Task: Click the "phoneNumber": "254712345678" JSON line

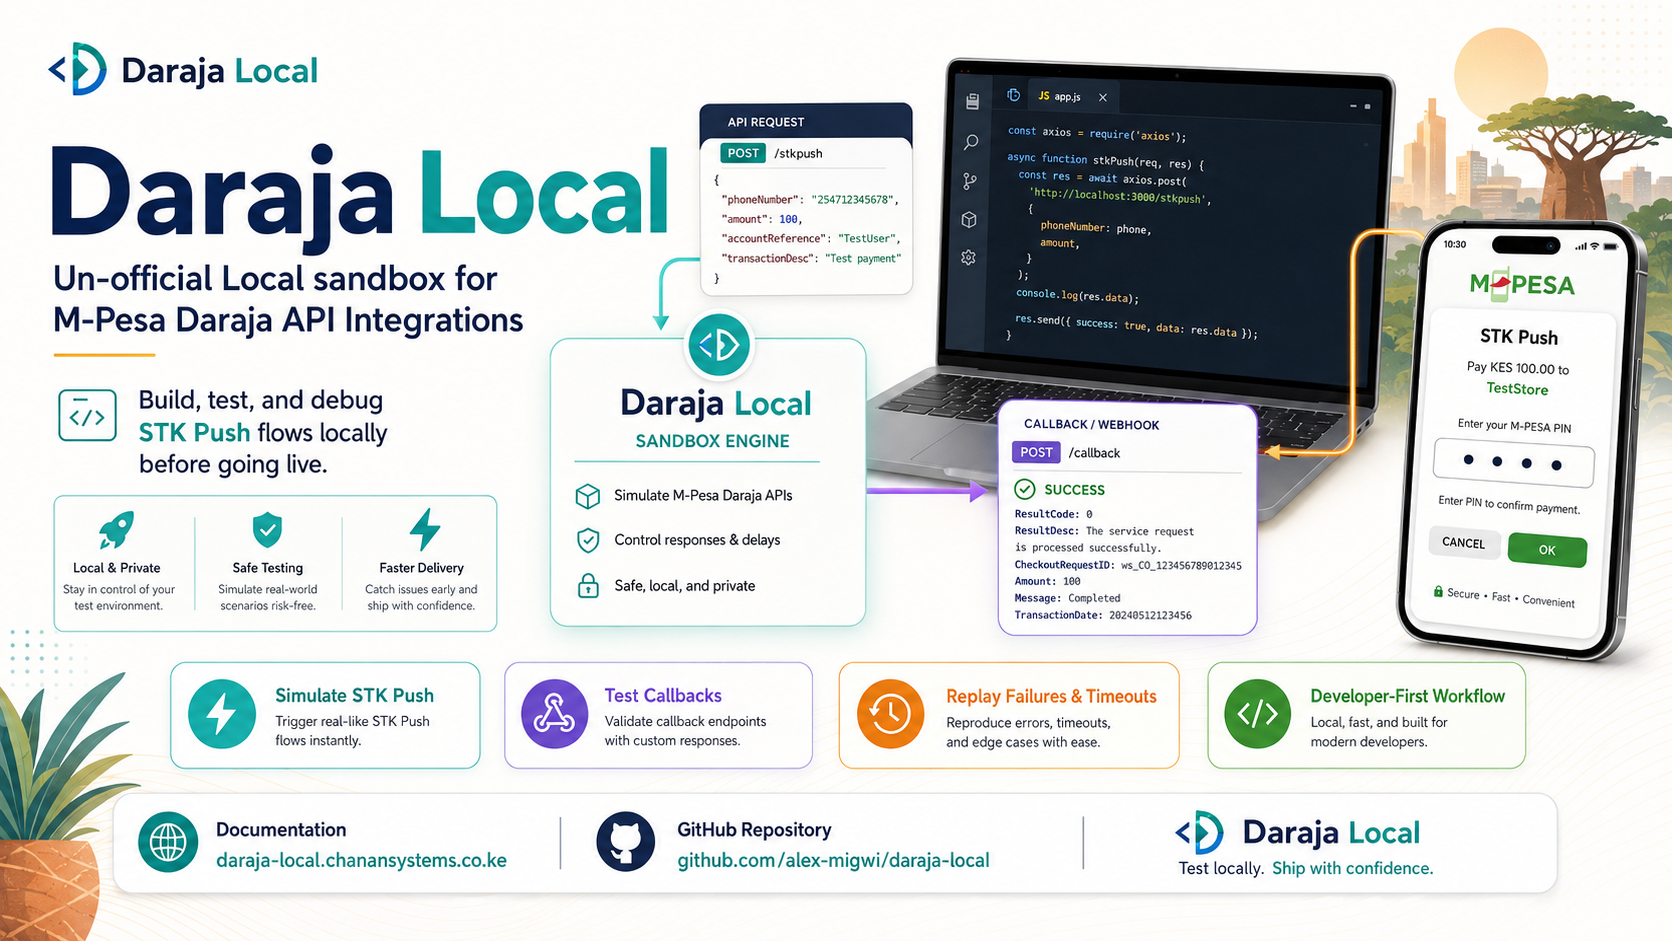Action: pyautogui.click(x=810, y=200)
